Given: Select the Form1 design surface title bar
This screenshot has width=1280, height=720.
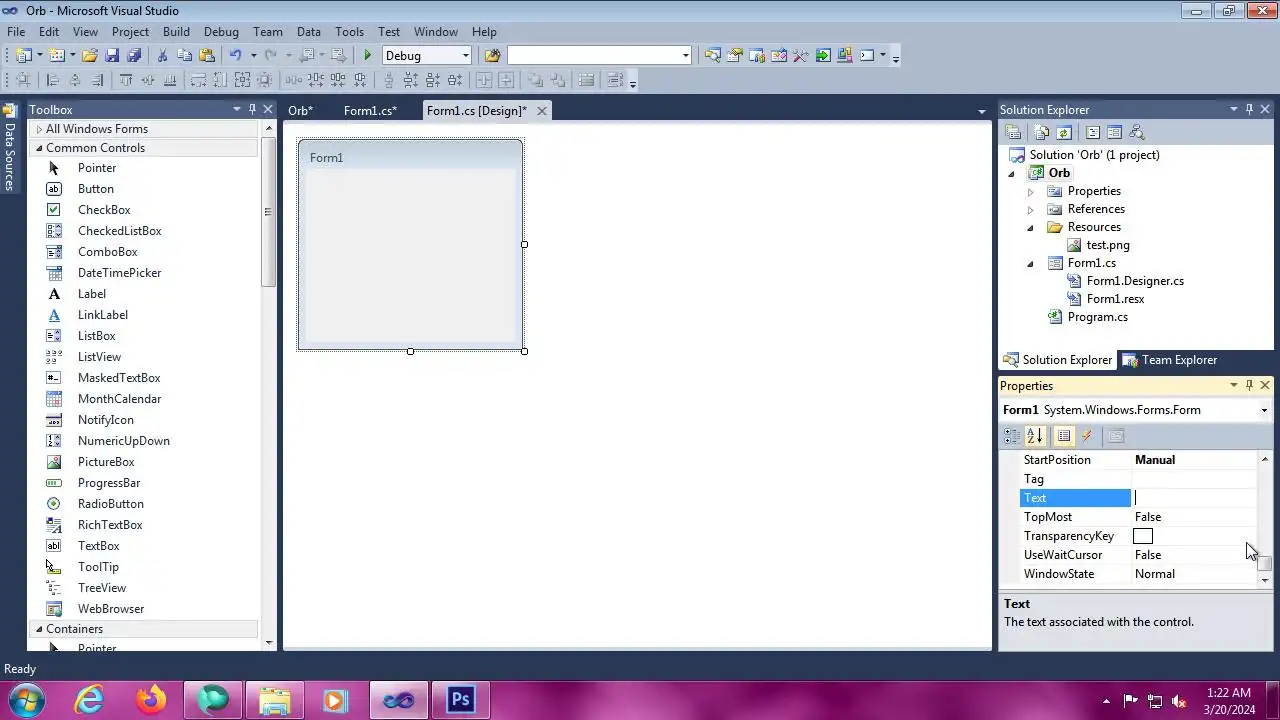Looking at the screenshot, I should [x=410, y=156].
